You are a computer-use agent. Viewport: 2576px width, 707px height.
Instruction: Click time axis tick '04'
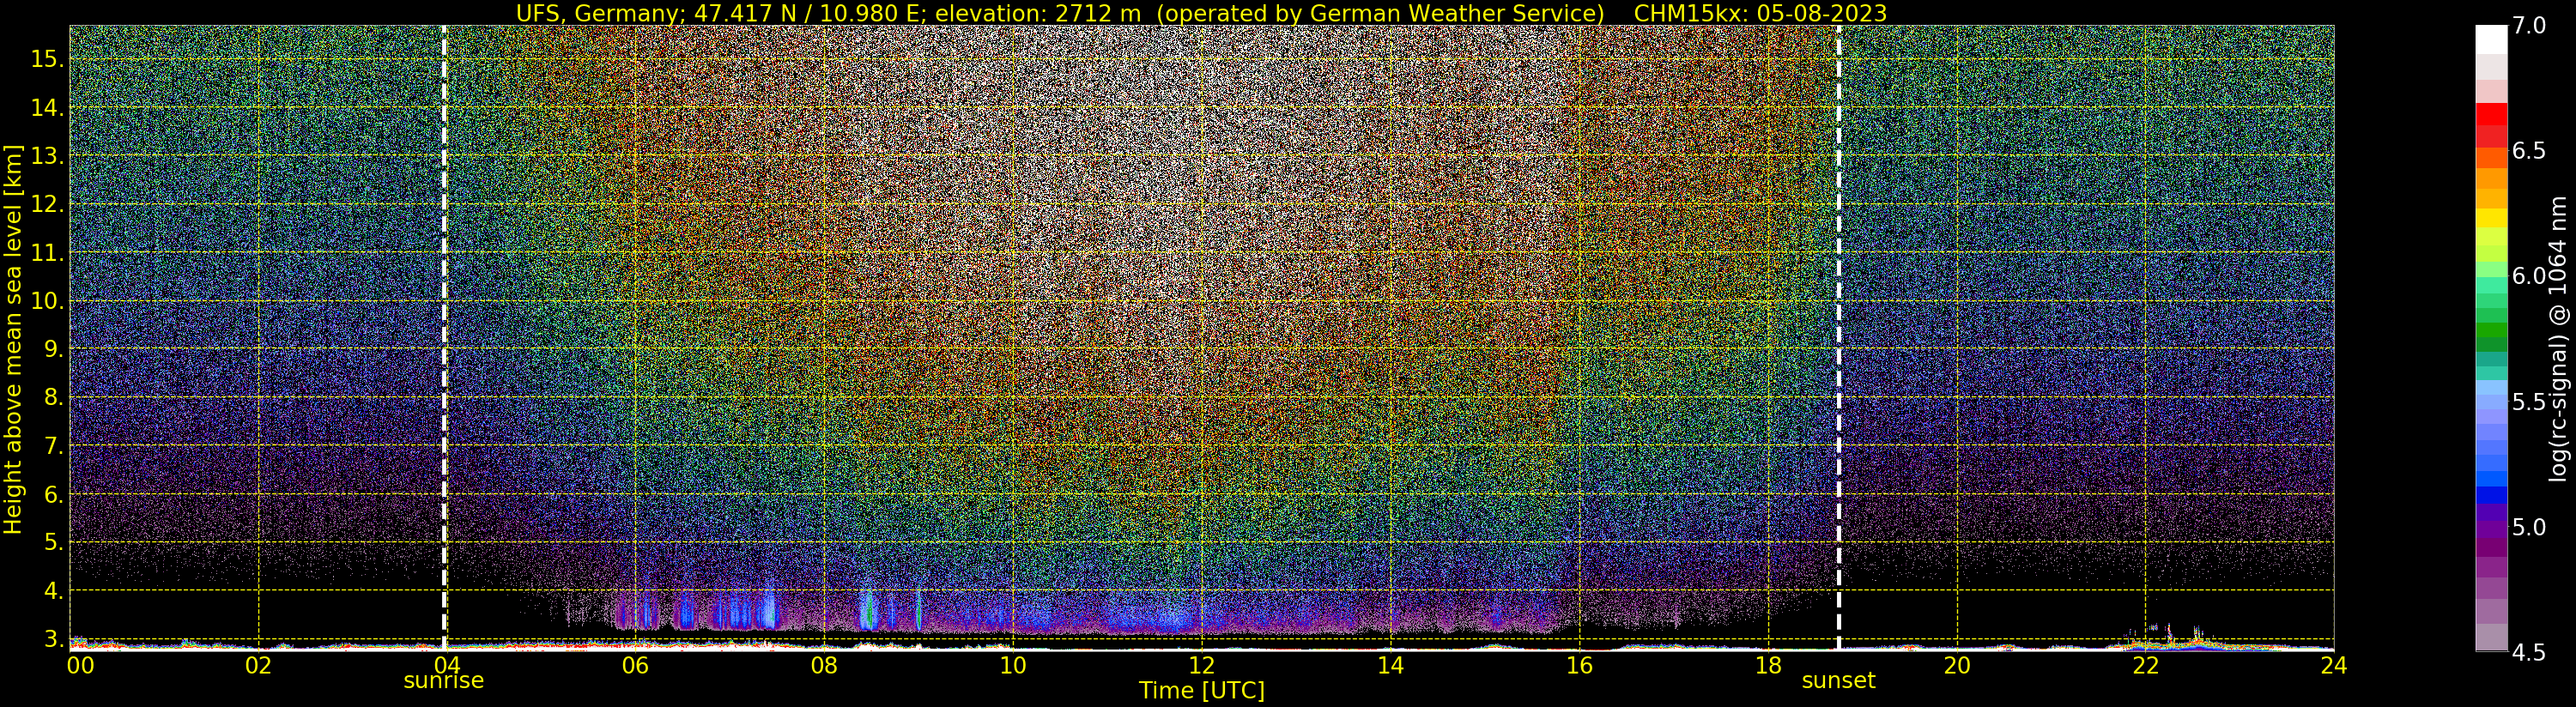click(x=446, y=665)
